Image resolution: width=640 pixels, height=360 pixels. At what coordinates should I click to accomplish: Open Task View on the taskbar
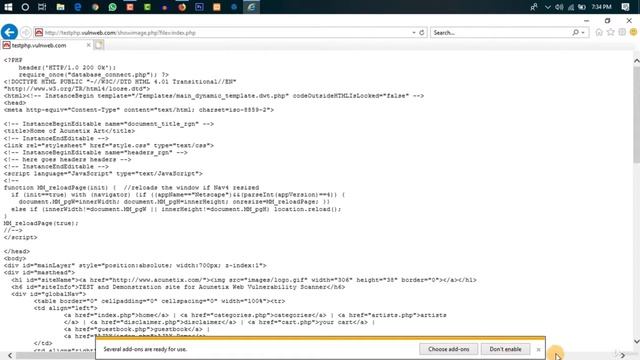click(42, 7)
